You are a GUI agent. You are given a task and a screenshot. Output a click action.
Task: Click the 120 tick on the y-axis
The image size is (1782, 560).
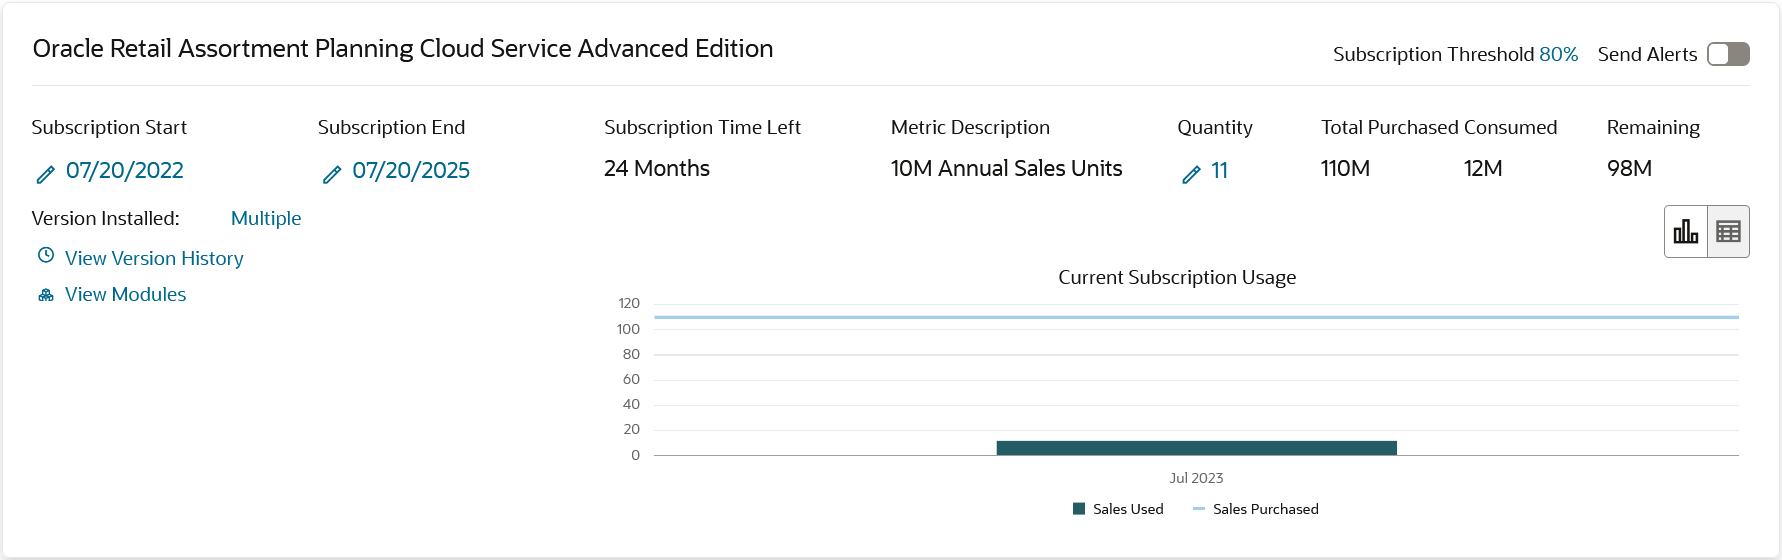coord(629,303)
